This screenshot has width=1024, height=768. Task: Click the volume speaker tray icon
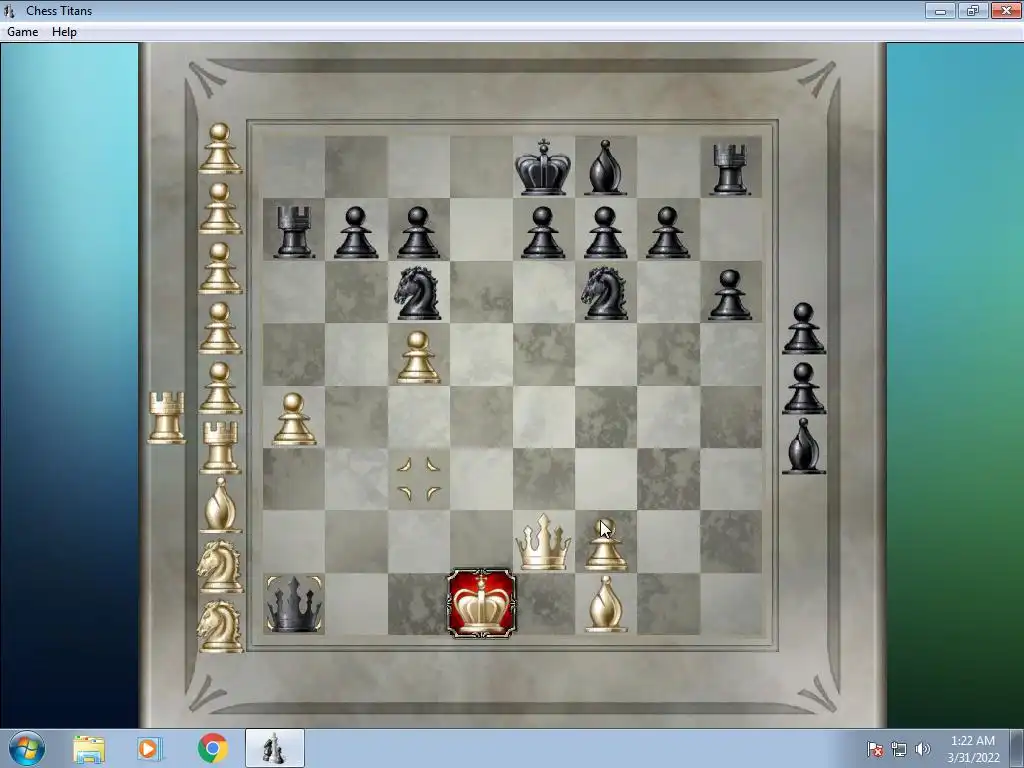tap(922, 749)
